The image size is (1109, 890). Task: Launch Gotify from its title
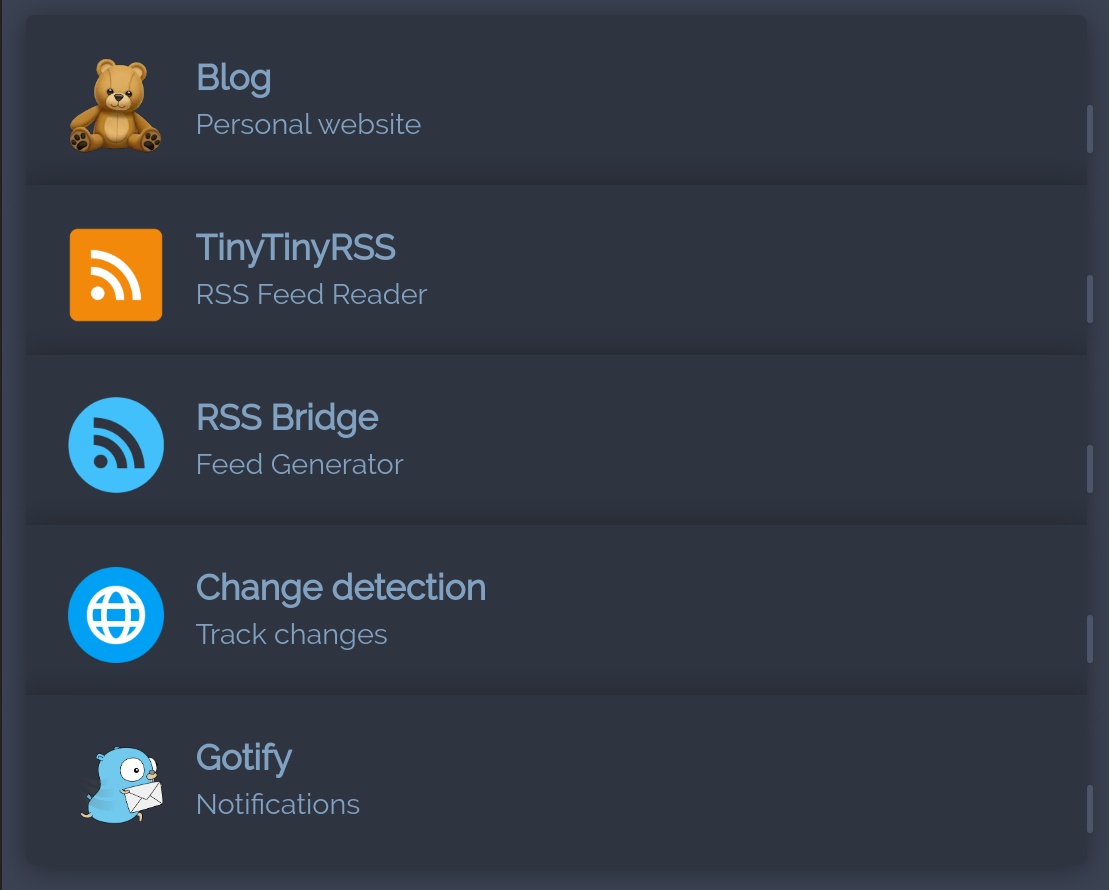[x=244, y=757]
